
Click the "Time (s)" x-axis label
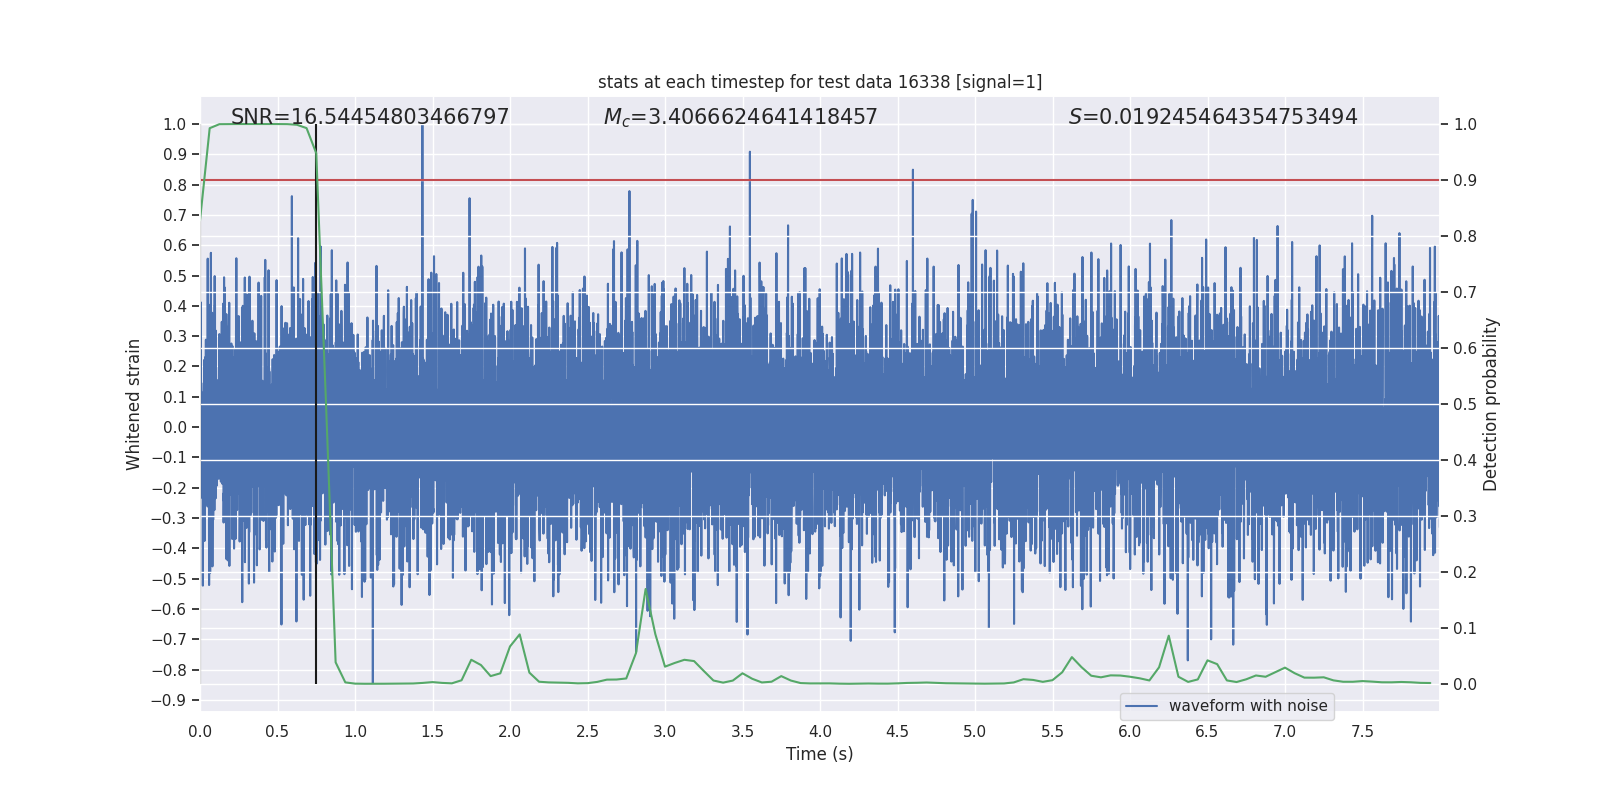(819, 754)
